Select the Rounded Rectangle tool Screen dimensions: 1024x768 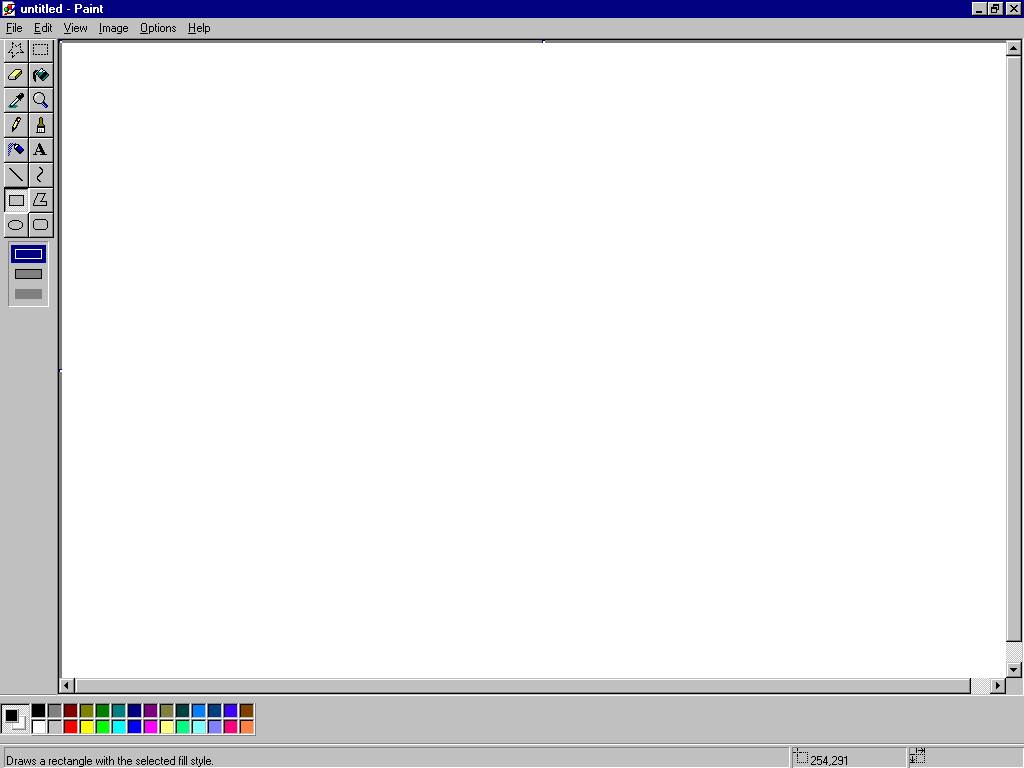(x=40, y=225)
